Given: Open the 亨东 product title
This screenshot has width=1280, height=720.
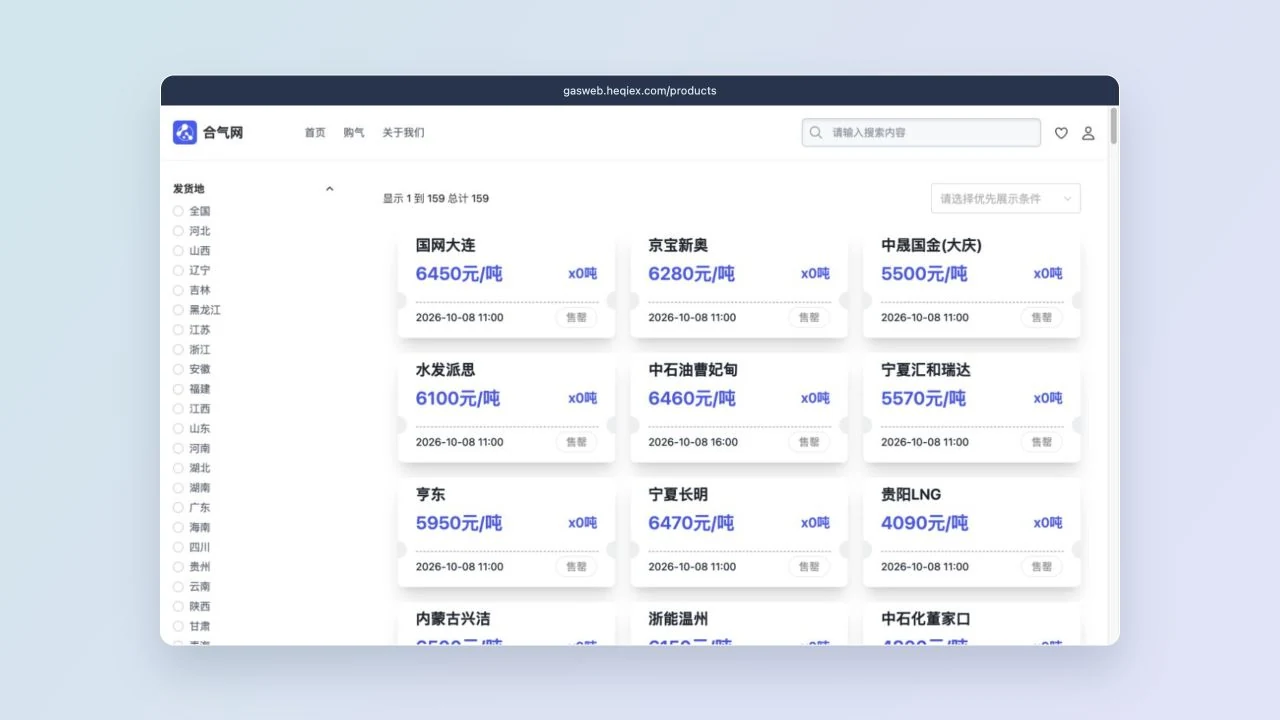Looking at the screenshot, I should click(431, 495).
